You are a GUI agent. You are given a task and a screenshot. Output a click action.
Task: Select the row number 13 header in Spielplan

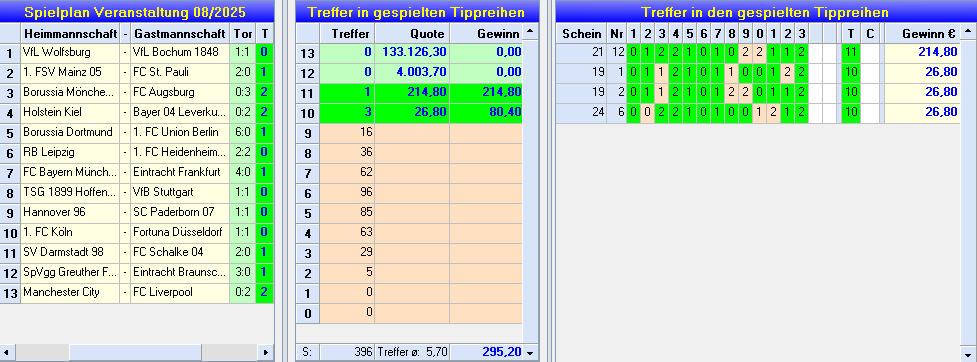click(10, 292)
